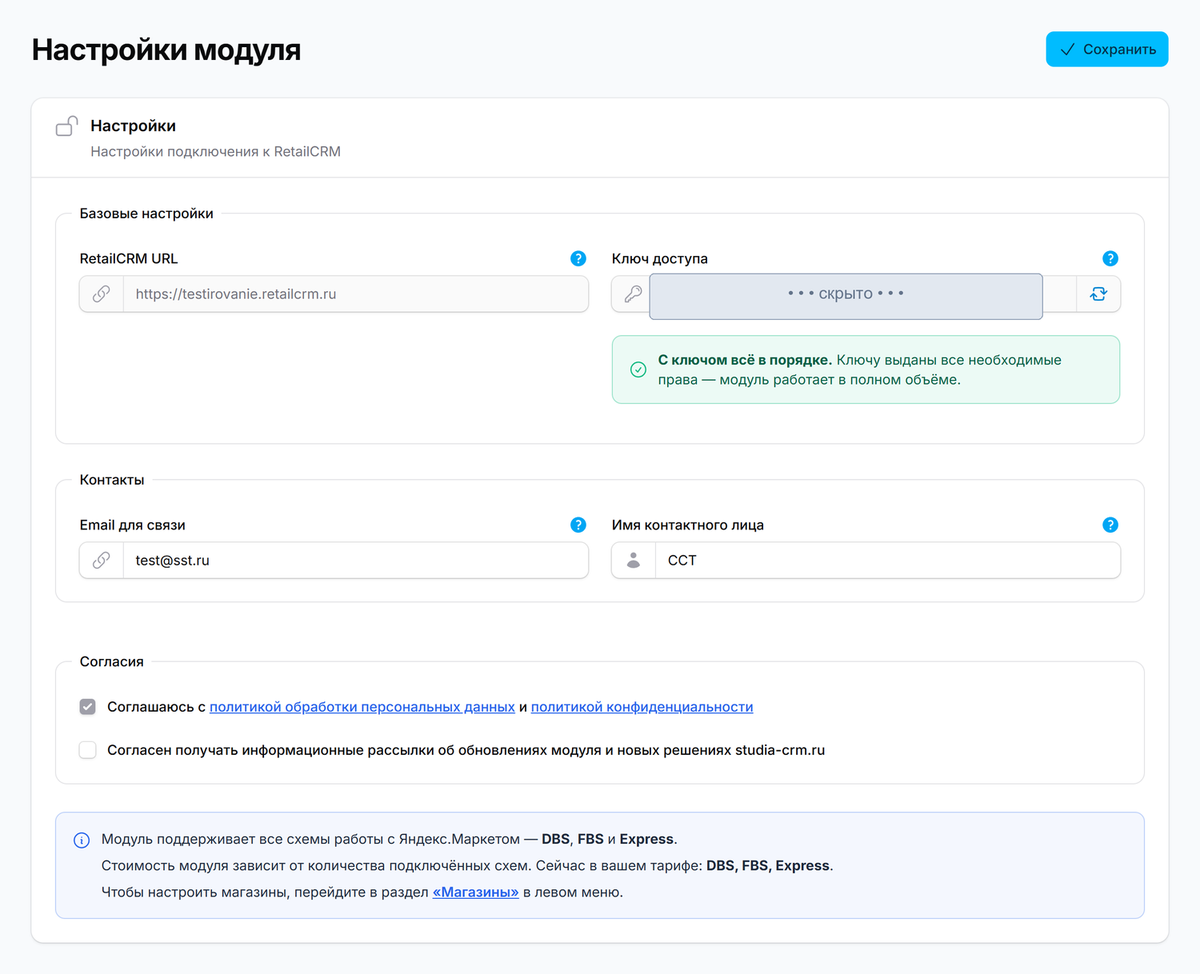Viewport: 1200px width, 974px height.
Task: Click the Email для связи label
Action: click(133, 524)
